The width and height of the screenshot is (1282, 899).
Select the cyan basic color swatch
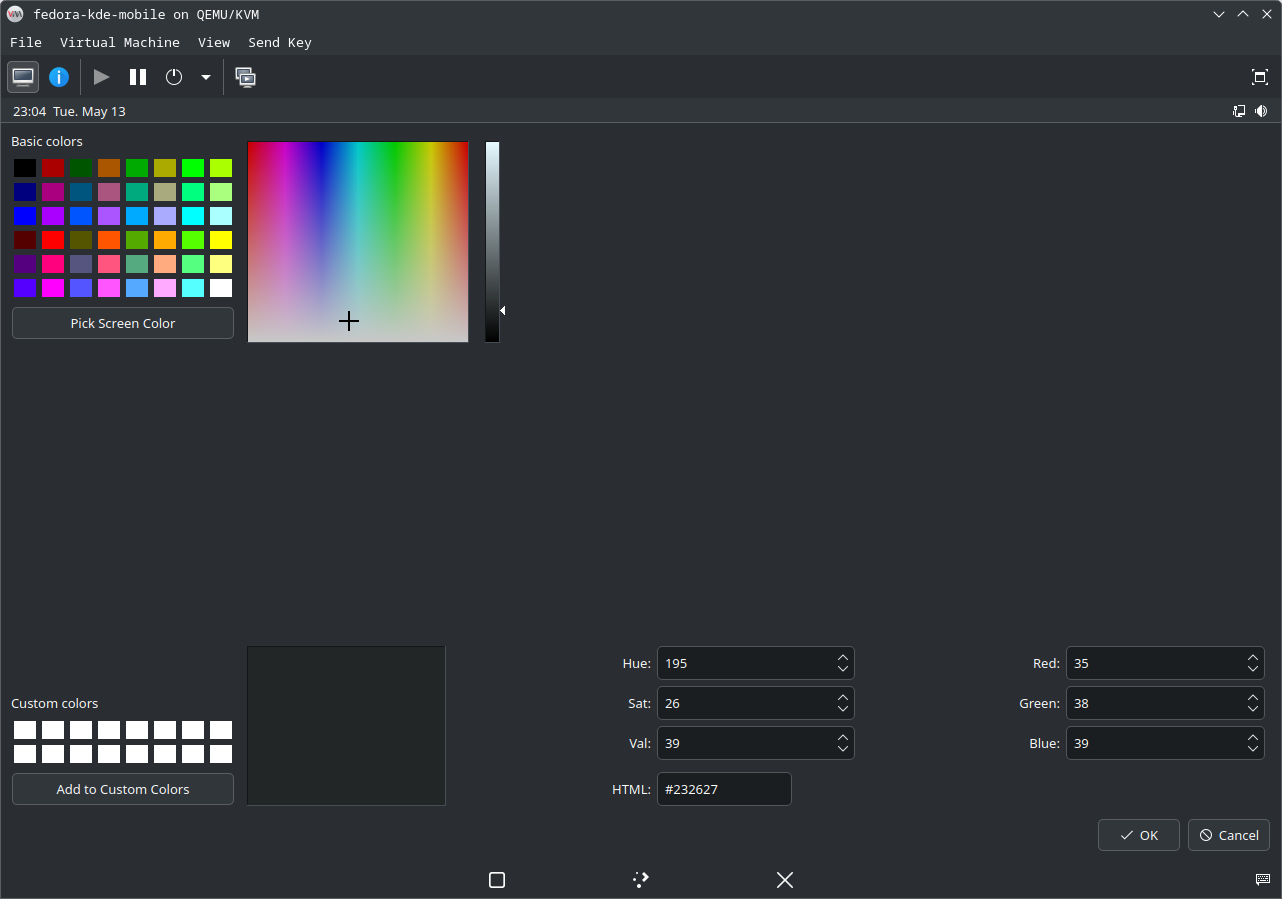193,216
